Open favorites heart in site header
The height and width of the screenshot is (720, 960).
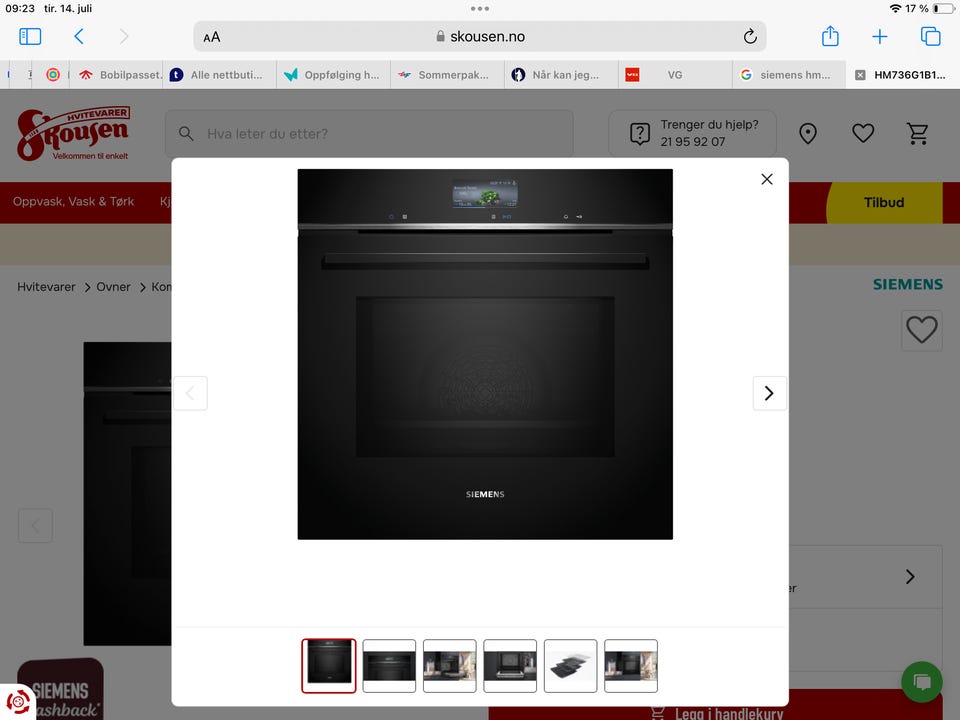pyautogui.click(x=863, y=133)
